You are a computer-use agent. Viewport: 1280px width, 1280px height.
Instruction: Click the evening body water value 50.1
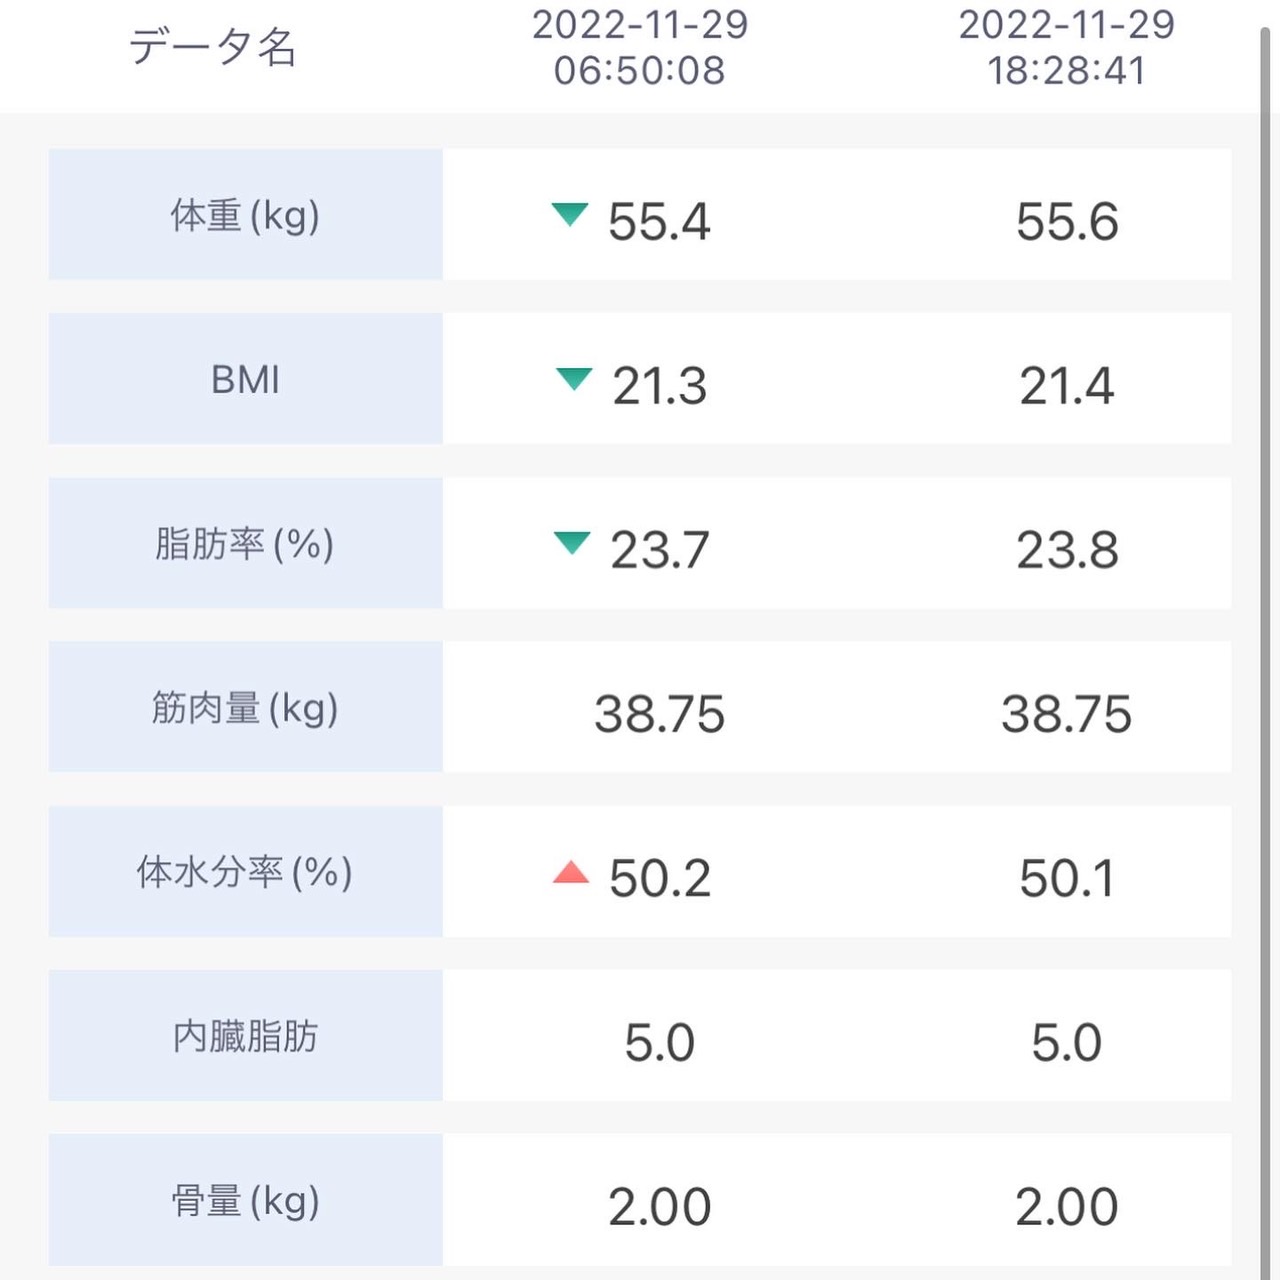pyautogui.click(x=1067, y=878)
